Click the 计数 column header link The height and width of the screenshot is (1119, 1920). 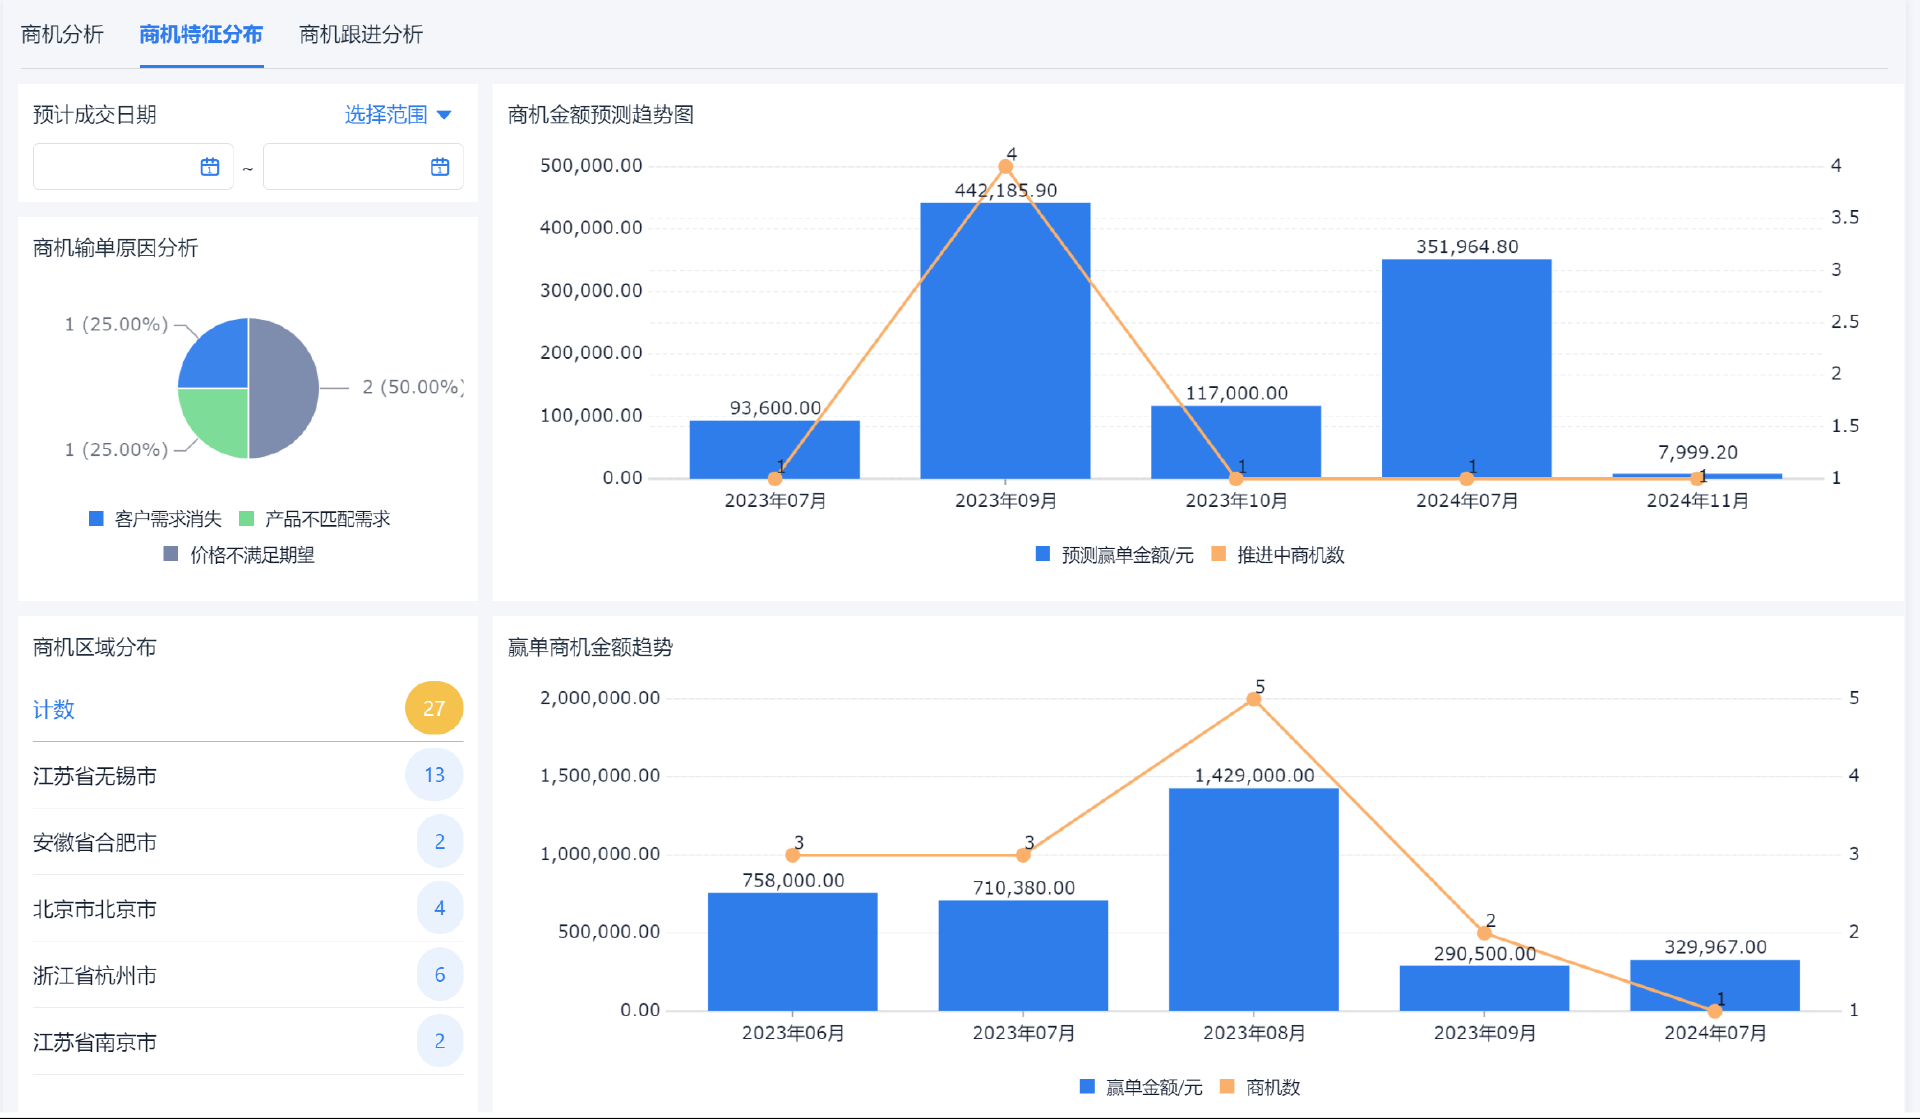tap(54, 710)
